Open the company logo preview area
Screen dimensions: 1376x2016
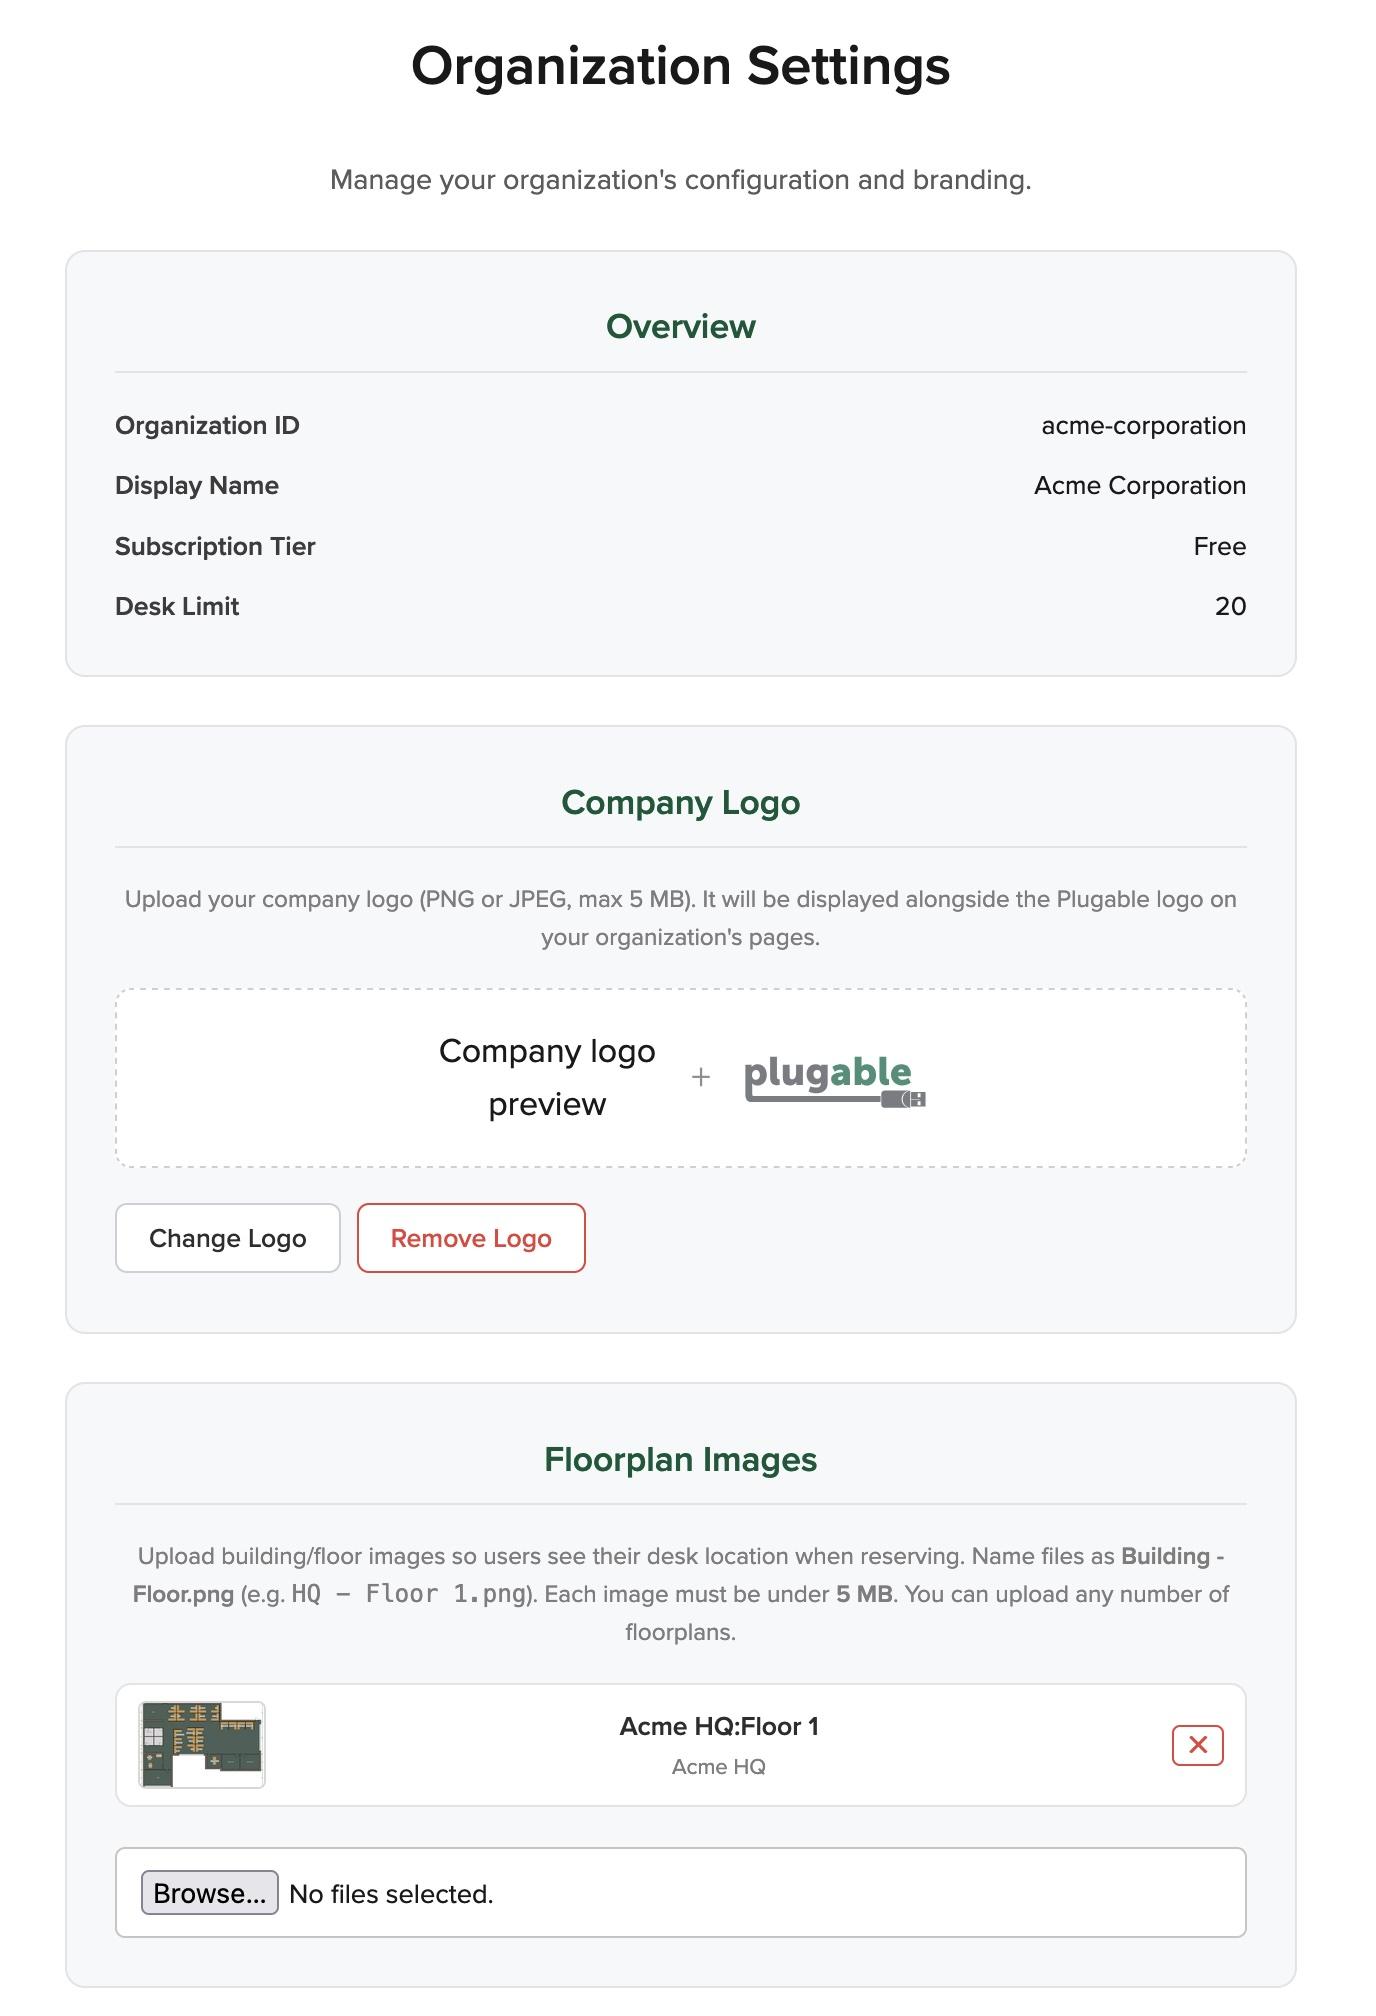pyautogui.click(x=680, y=1077)
